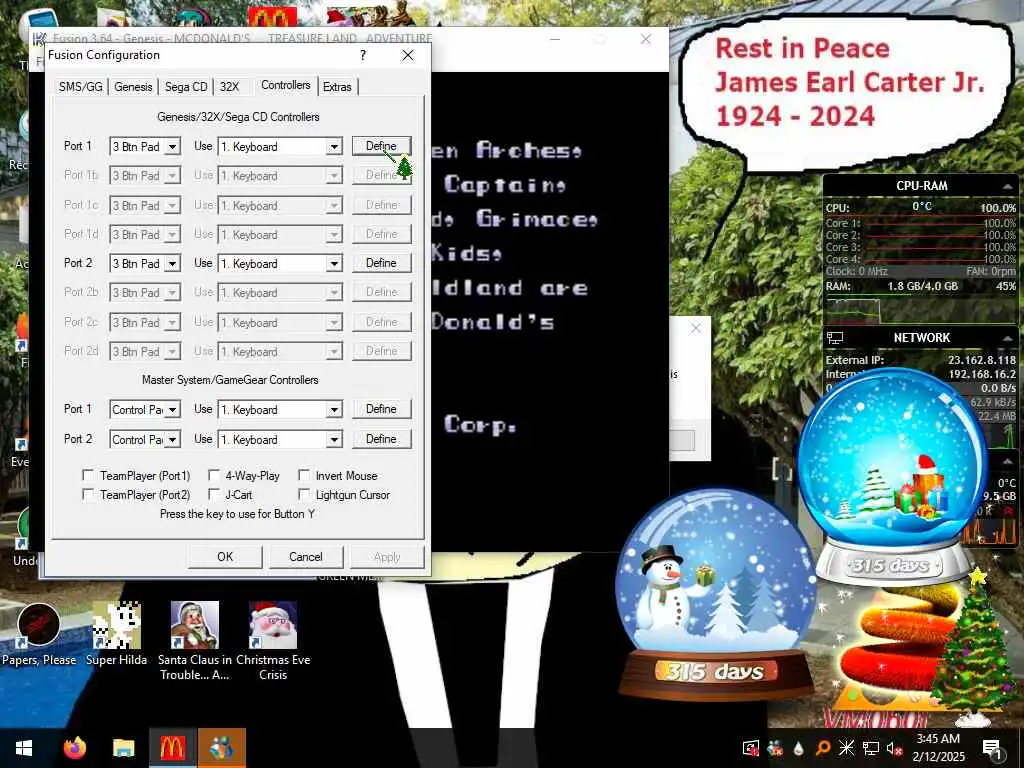Click Define for Master System Port 1
This screenshot has width=1024, height=768.
(381, 409)
